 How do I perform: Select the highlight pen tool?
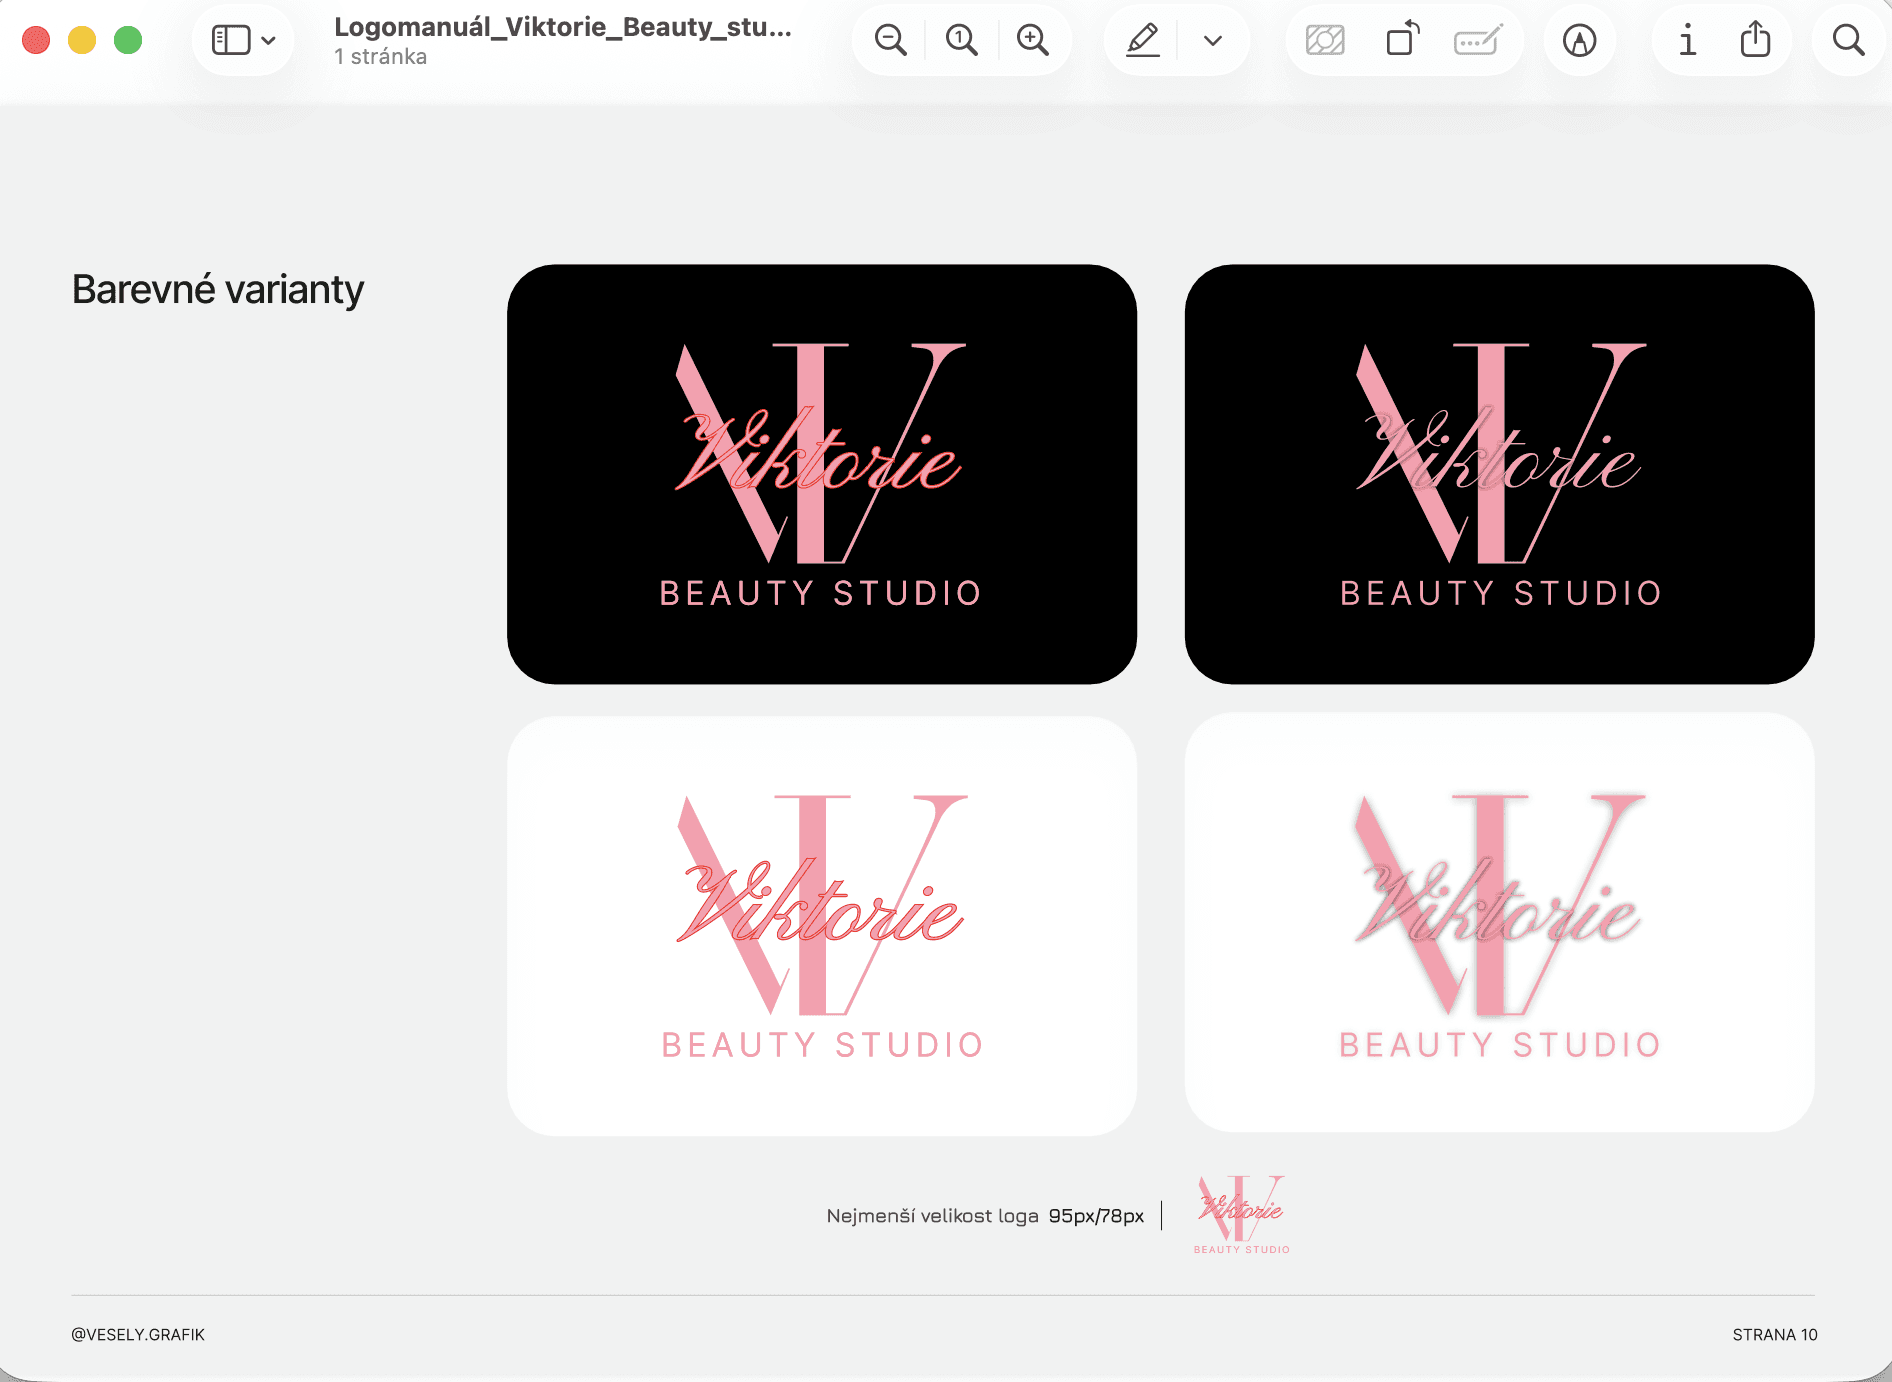[1143, 41]
